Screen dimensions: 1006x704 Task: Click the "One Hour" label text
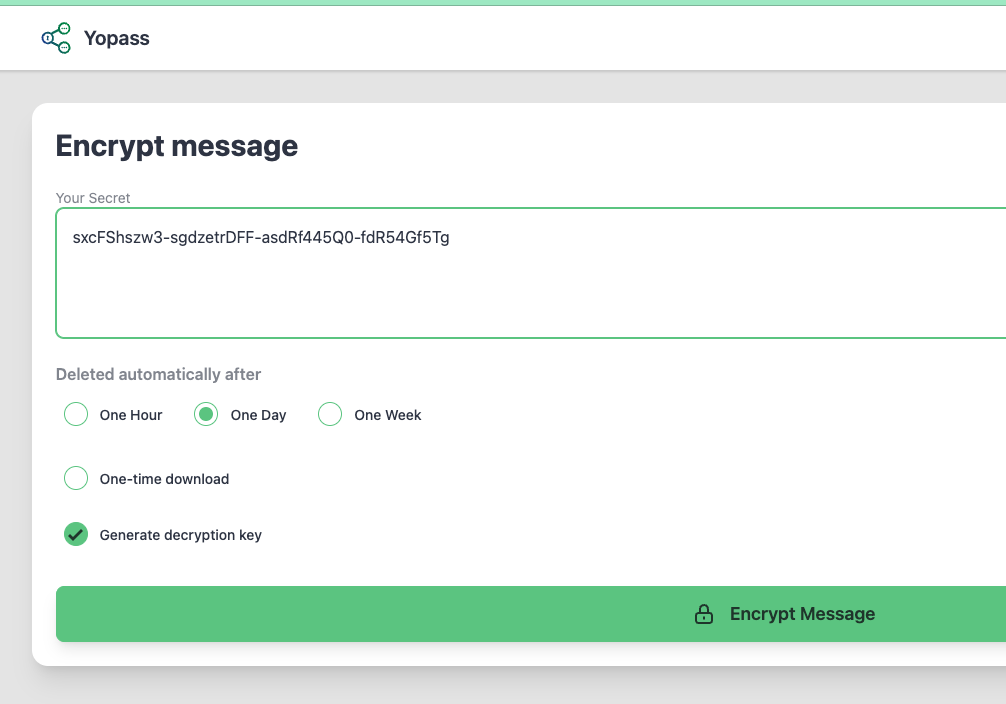coord(131,415)
